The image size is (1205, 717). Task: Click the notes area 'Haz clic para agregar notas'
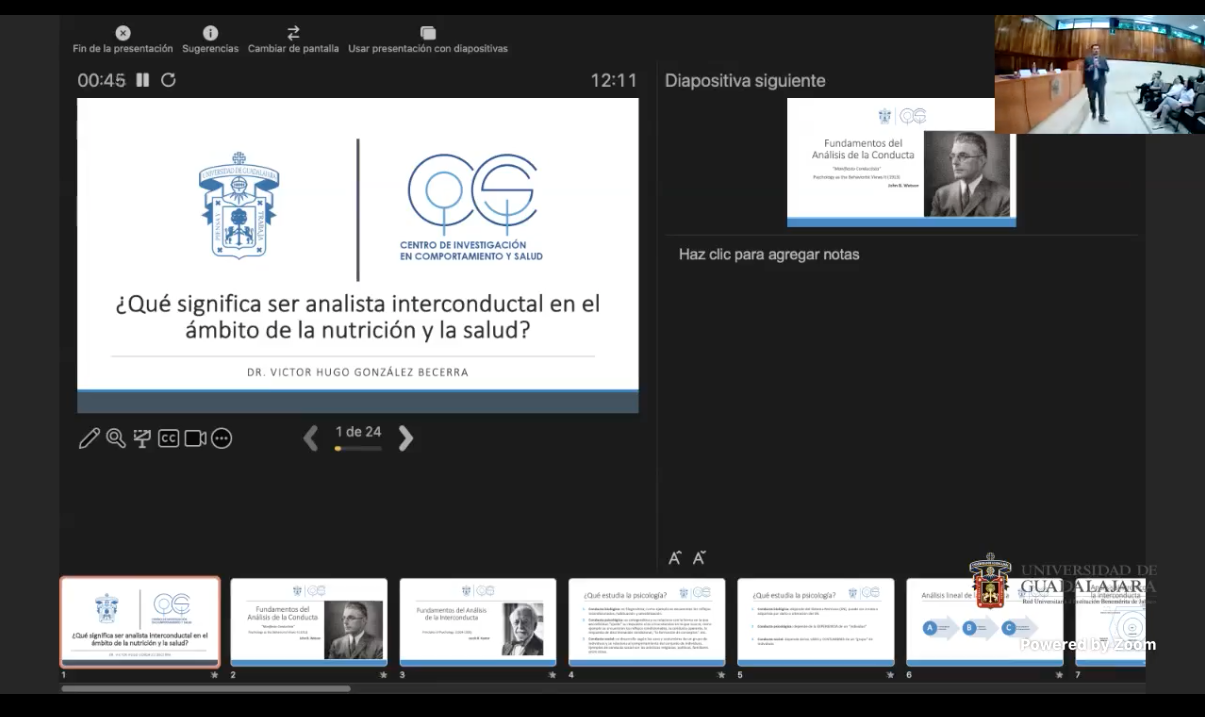[x=768, y=254]
